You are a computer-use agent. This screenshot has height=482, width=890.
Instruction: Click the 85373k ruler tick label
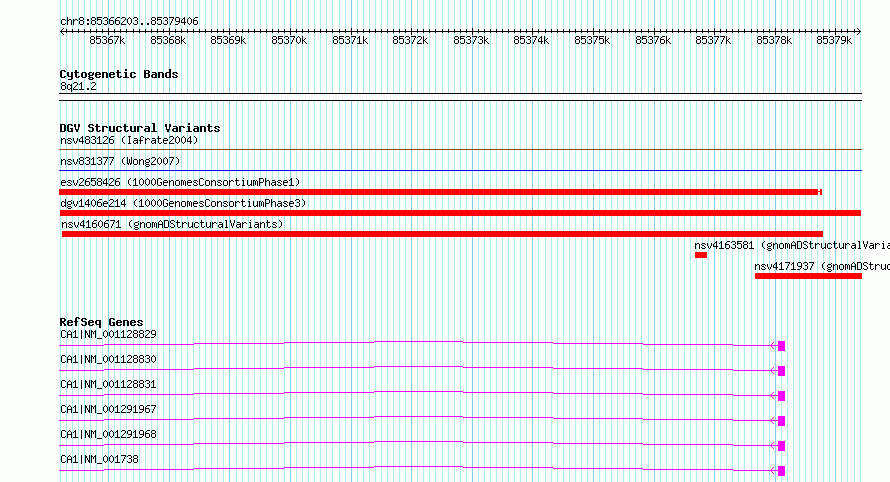pos(471,40)
